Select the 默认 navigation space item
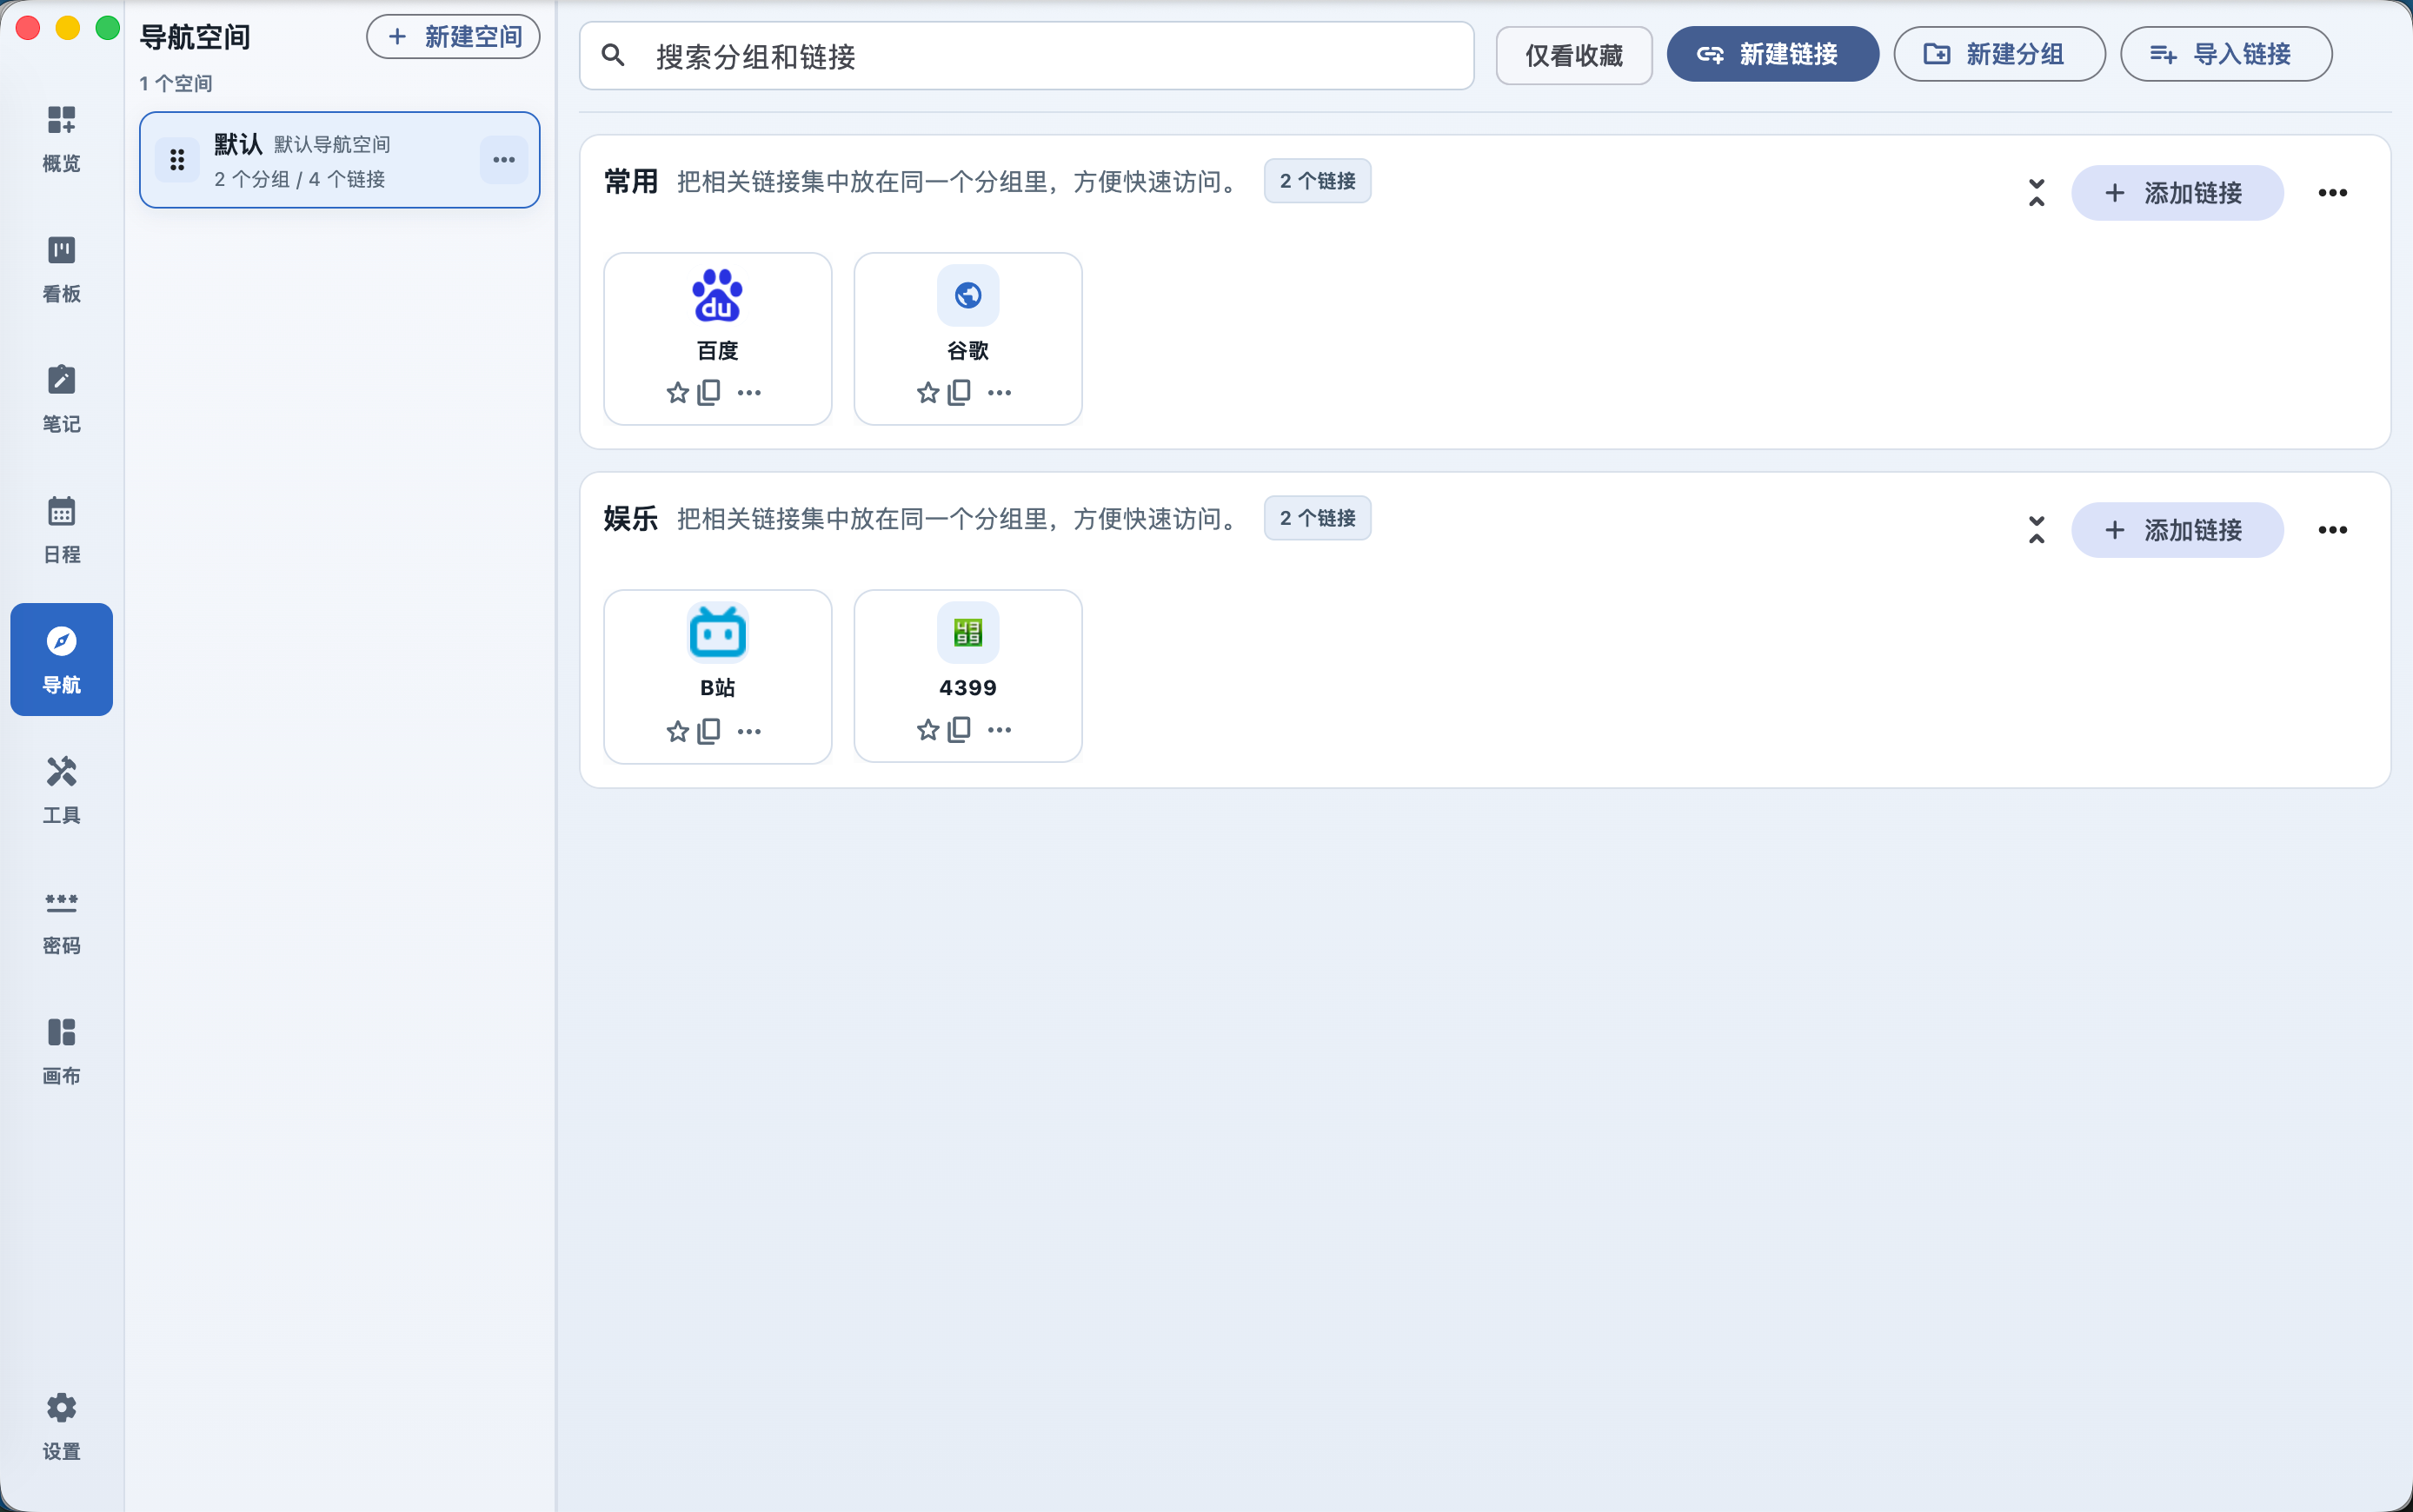The image size is (2413, 1512). click(340, 160)
